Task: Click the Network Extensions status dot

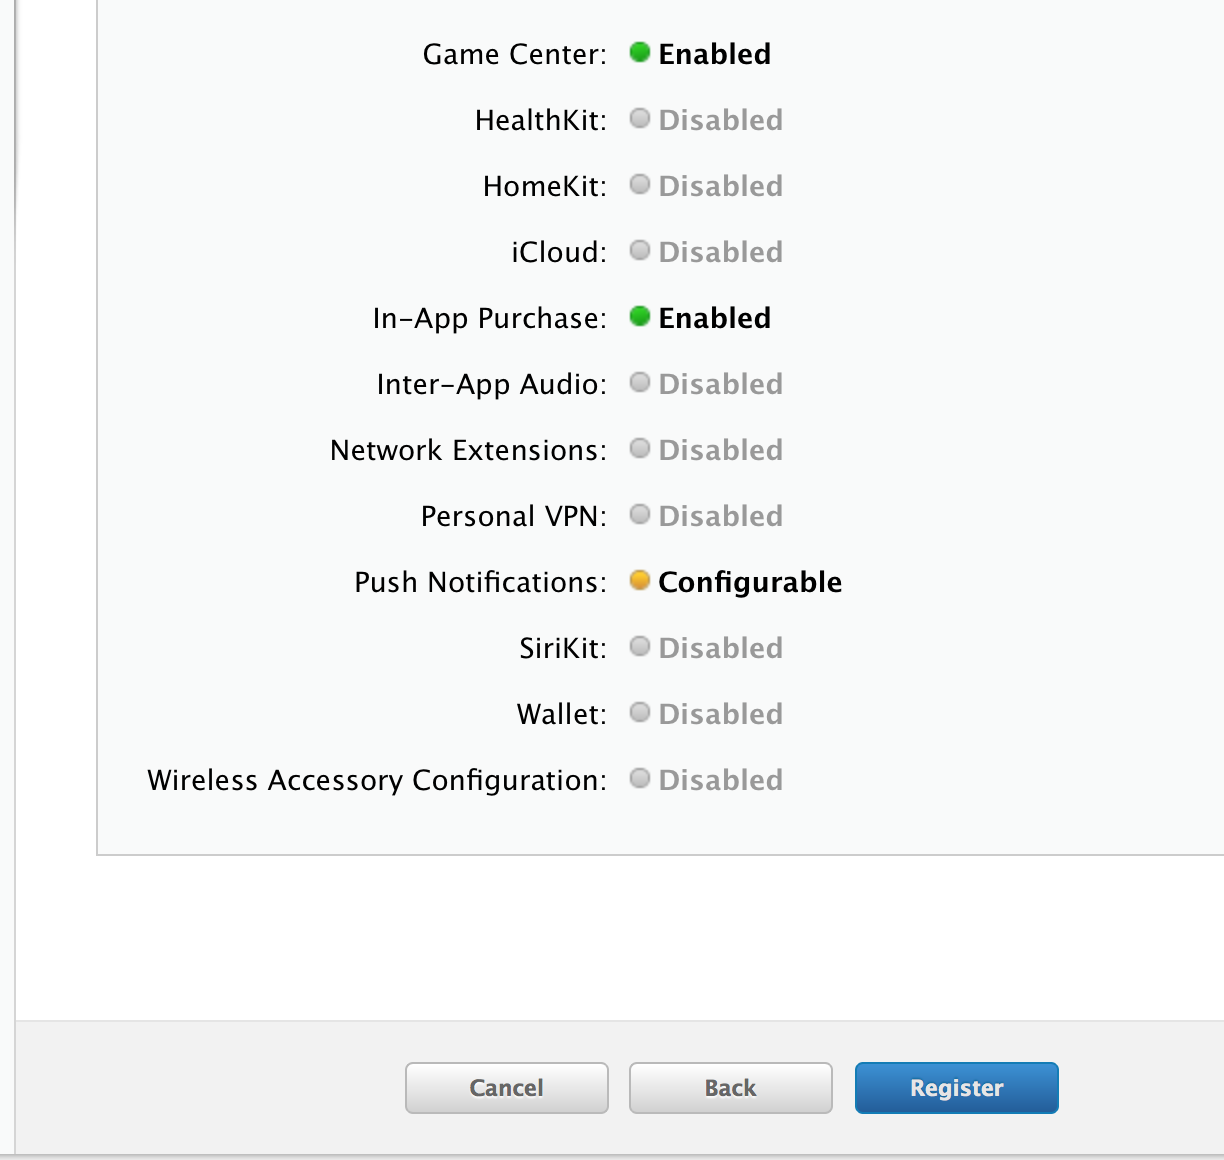Action: tap(640, 449)
